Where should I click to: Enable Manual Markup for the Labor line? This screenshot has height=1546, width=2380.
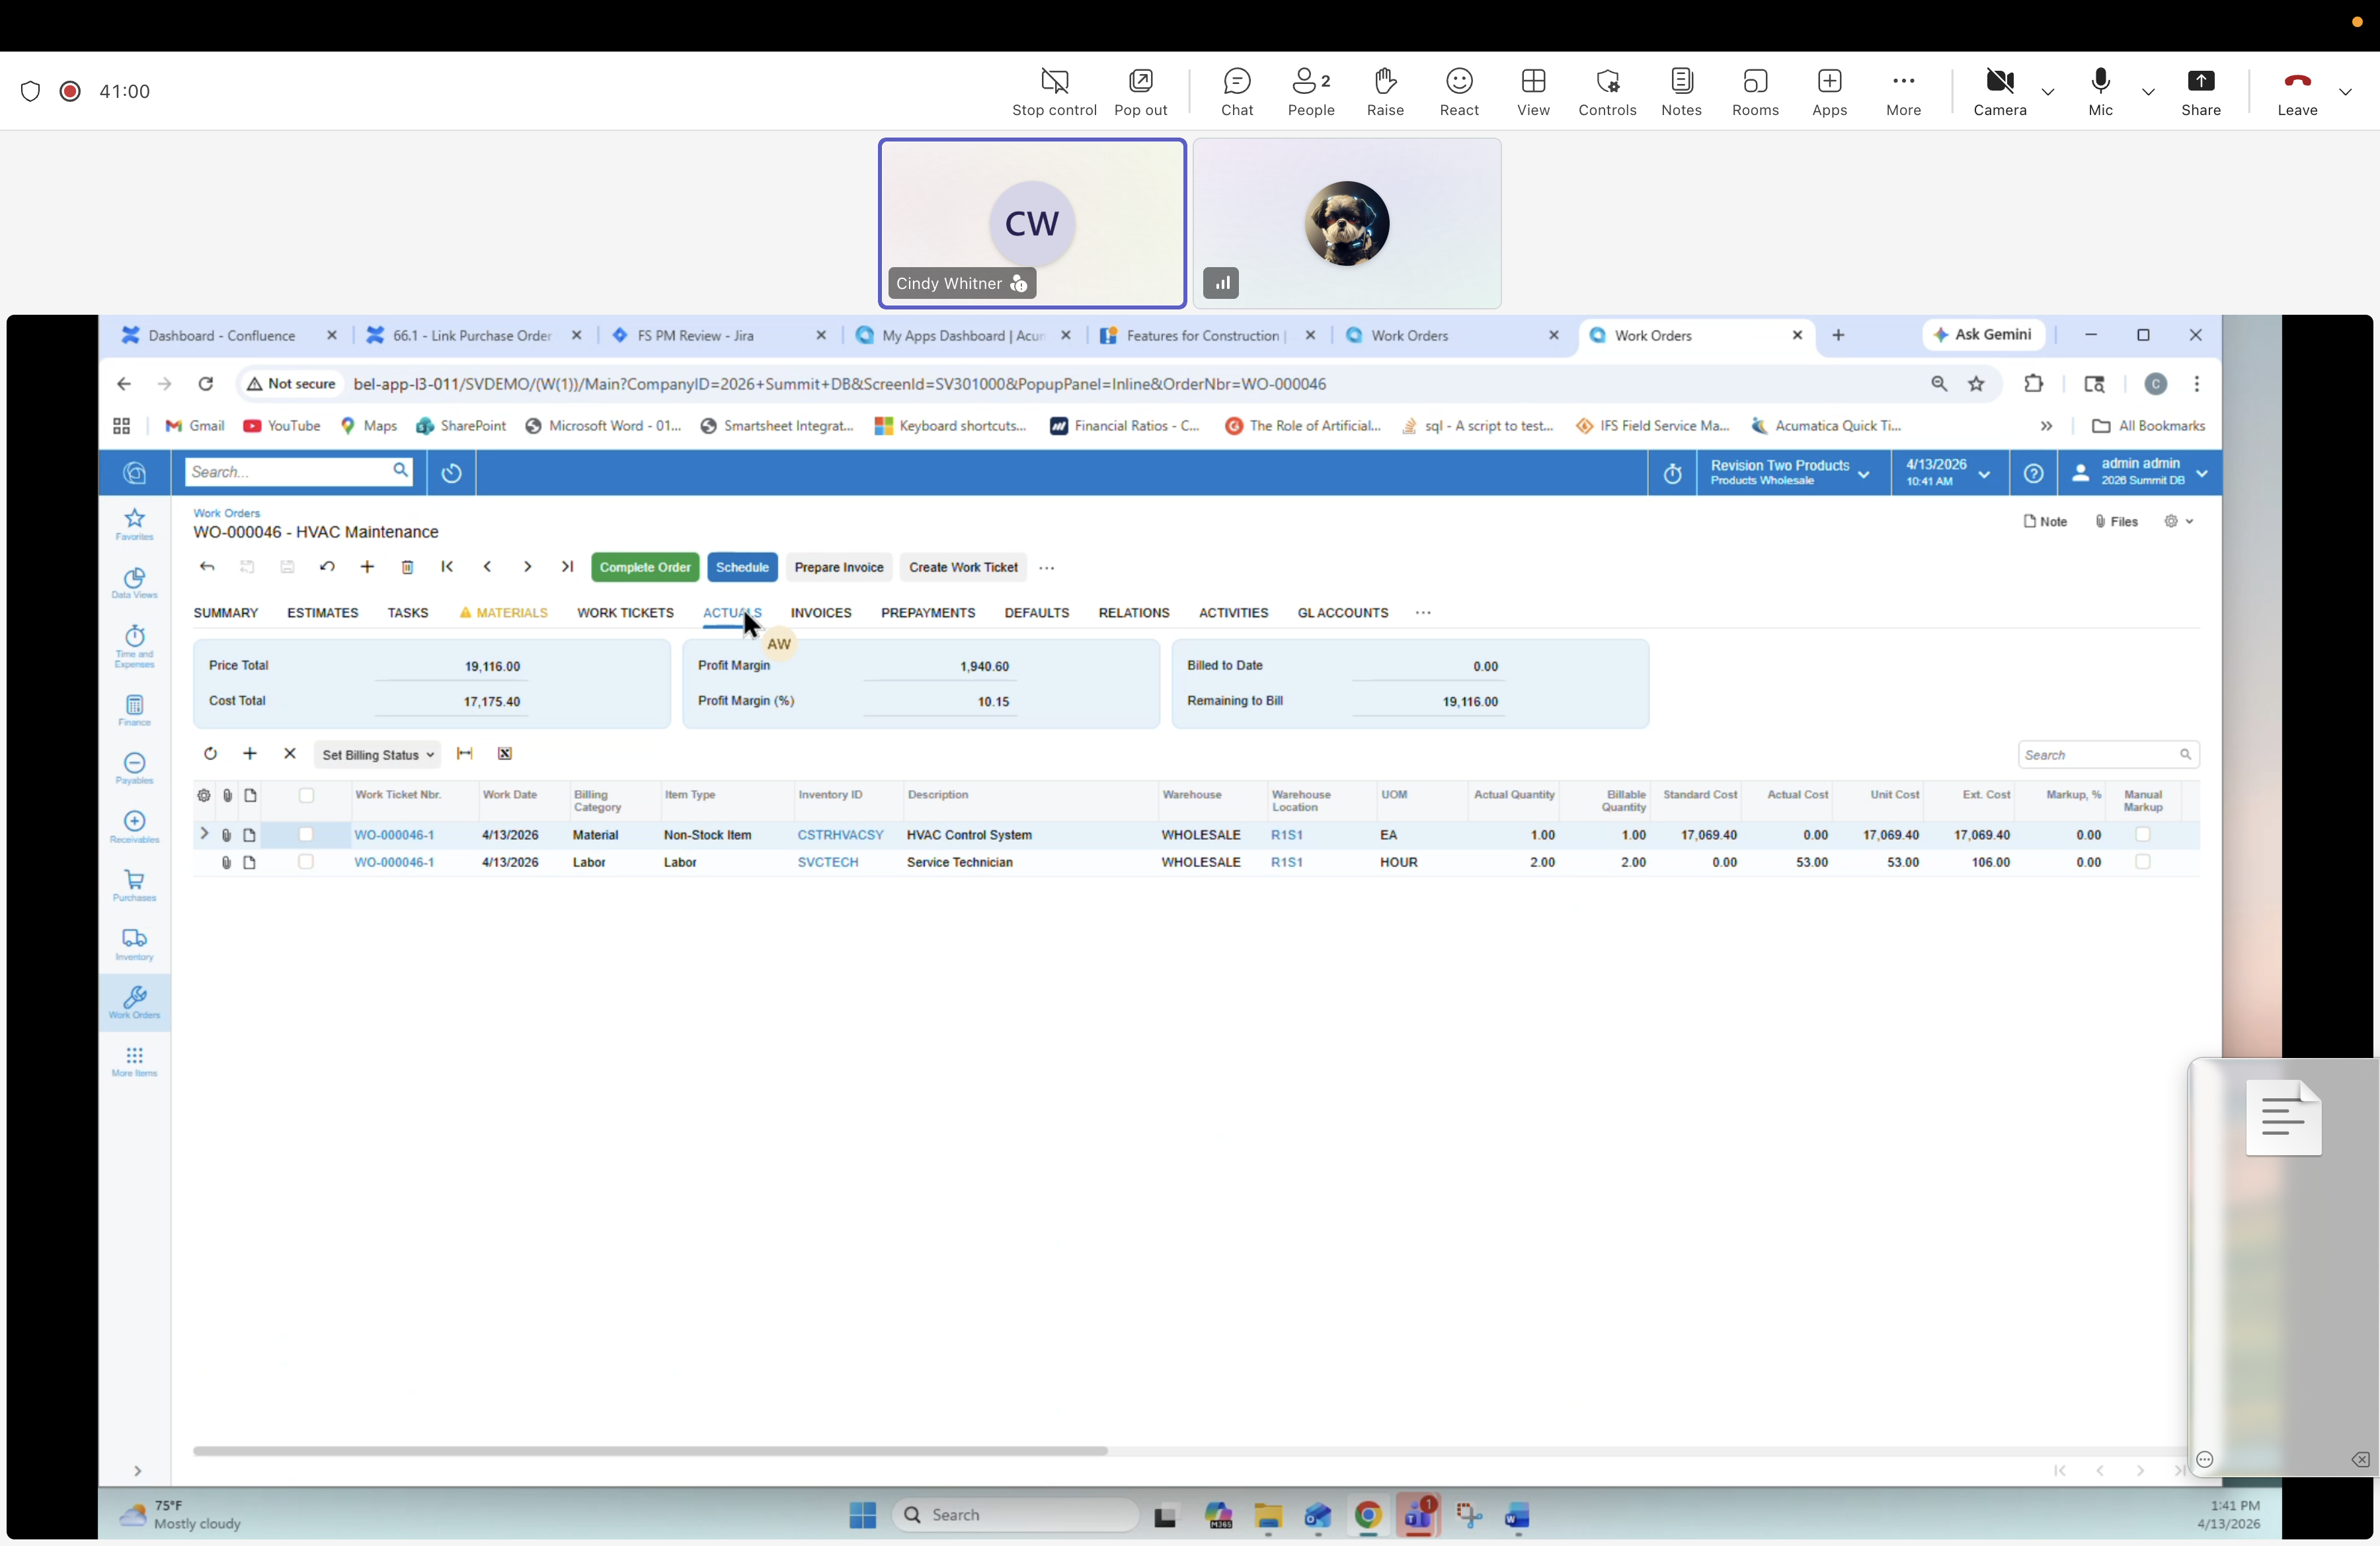click(2144, 861)
